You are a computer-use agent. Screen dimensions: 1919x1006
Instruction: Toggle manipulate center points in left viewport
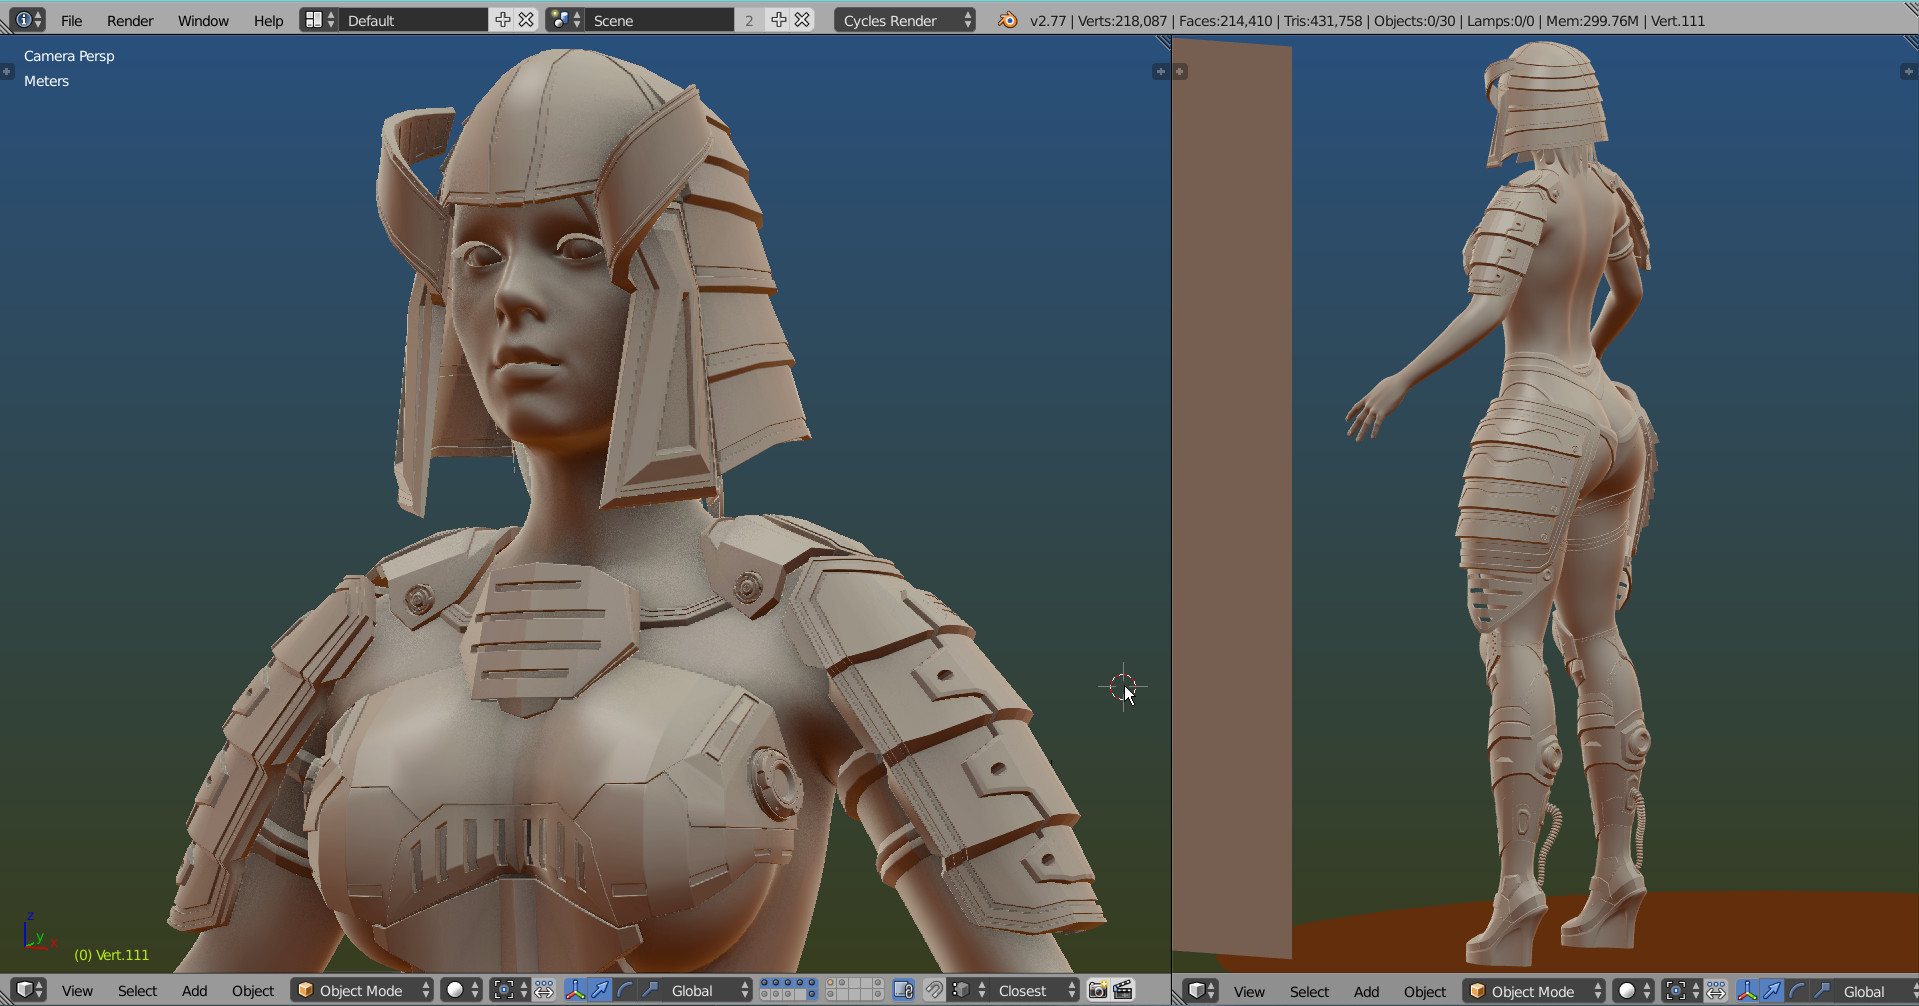544,990
